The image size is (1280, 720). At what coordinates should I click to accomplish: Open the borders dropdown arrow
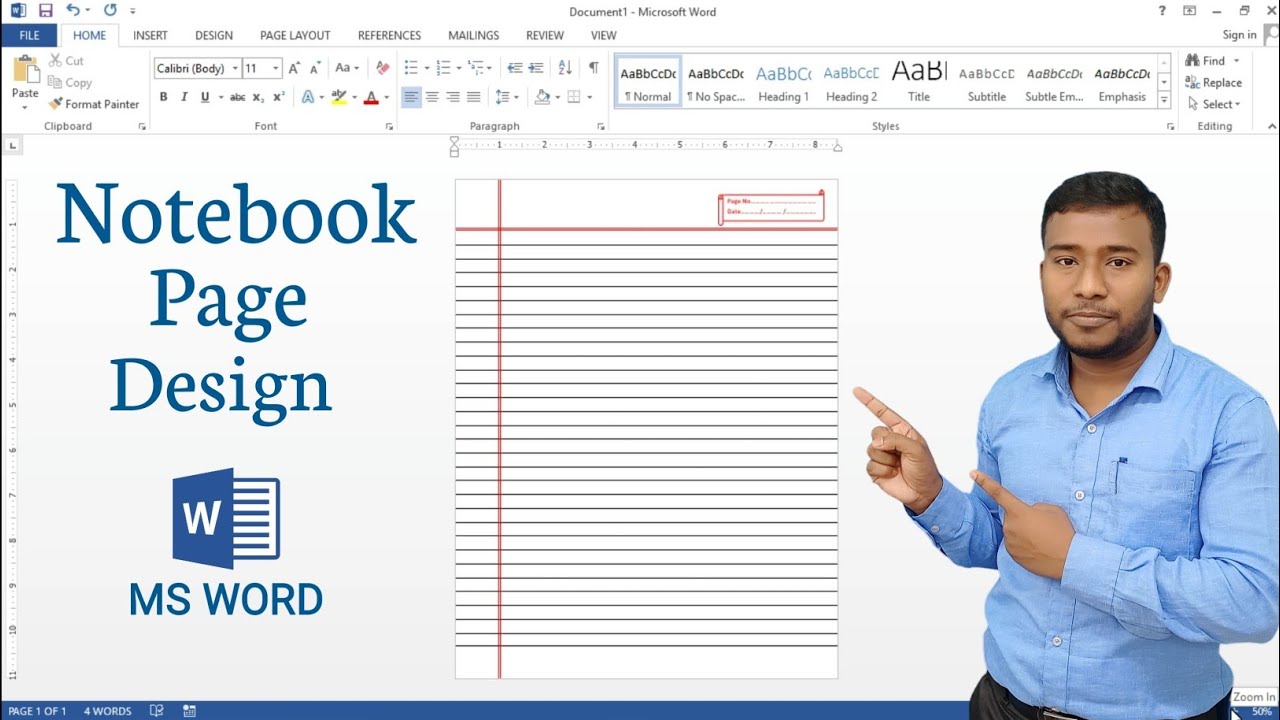click(x=590, y=97)
